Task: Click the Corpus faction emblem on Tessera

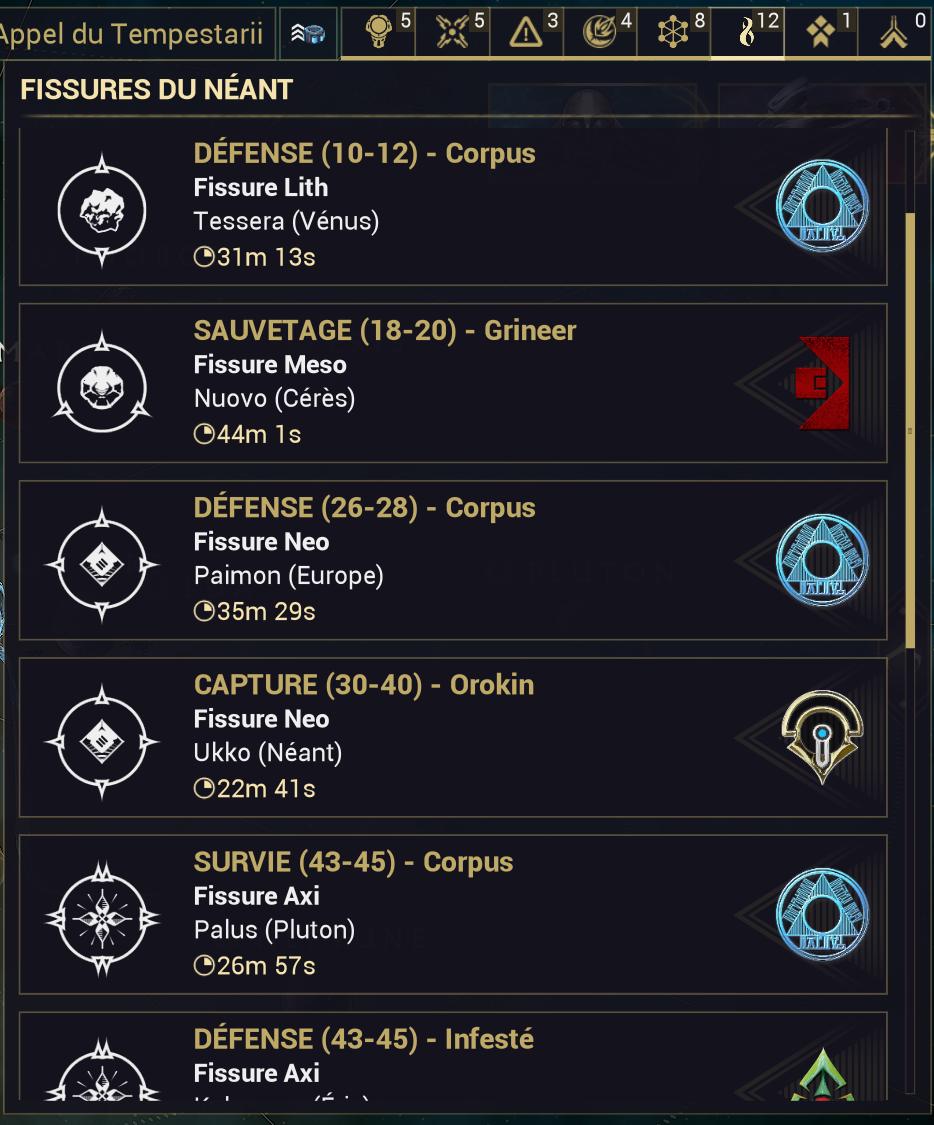Action: [822, 207]
